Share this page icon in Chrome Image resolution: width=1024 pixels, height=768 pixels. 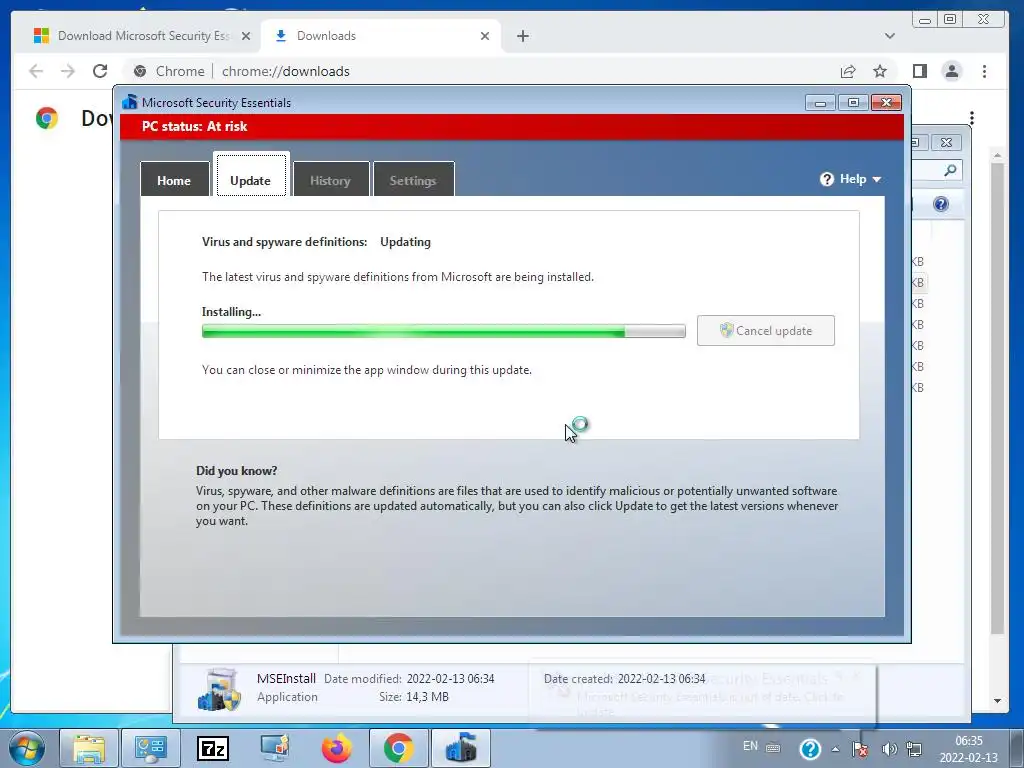click(848, 71)
